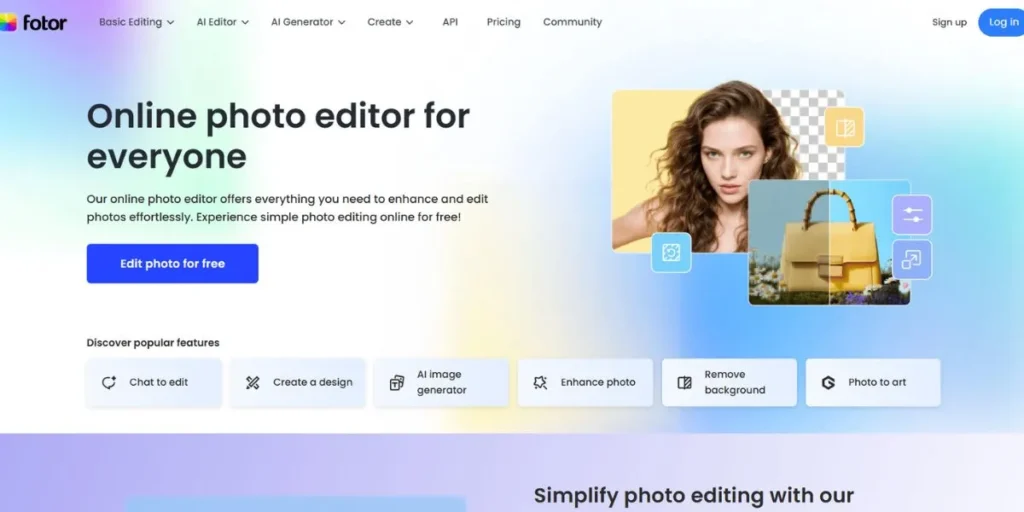The height and width of the screenshot is (512, 1024).
Task: Expand the Basic Editing dropdown menu
Action: 136,22
